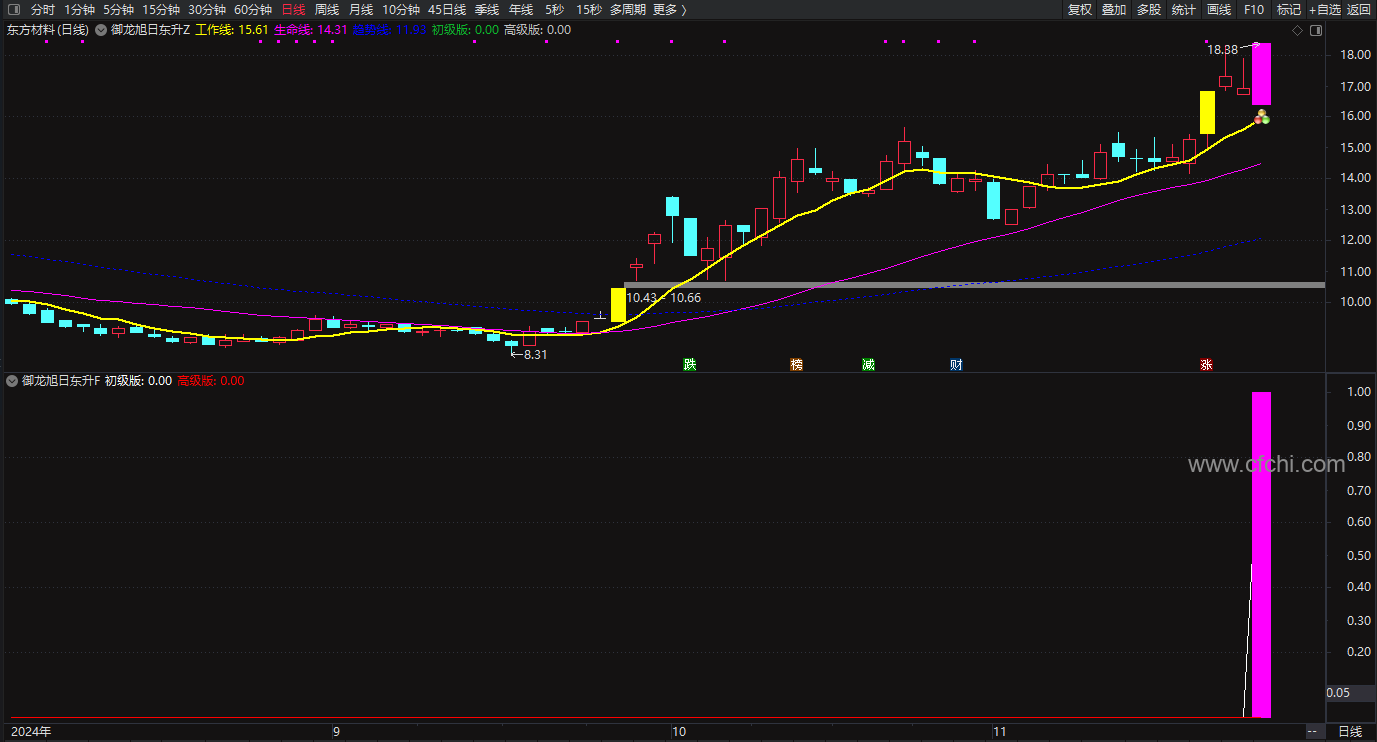Click the 复权 button

tap(1080, 9)
